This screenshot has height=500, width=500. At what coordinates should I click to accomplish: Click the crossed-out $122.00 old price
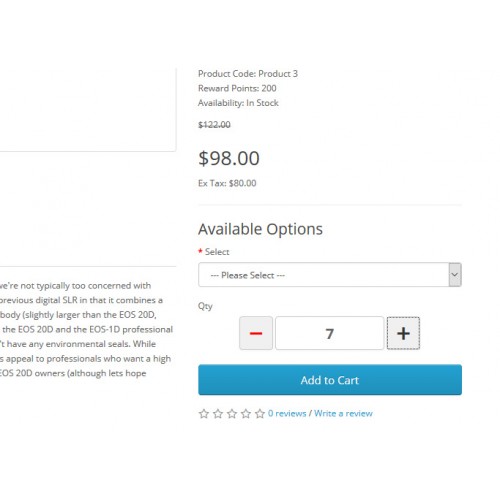coord(214,125)
